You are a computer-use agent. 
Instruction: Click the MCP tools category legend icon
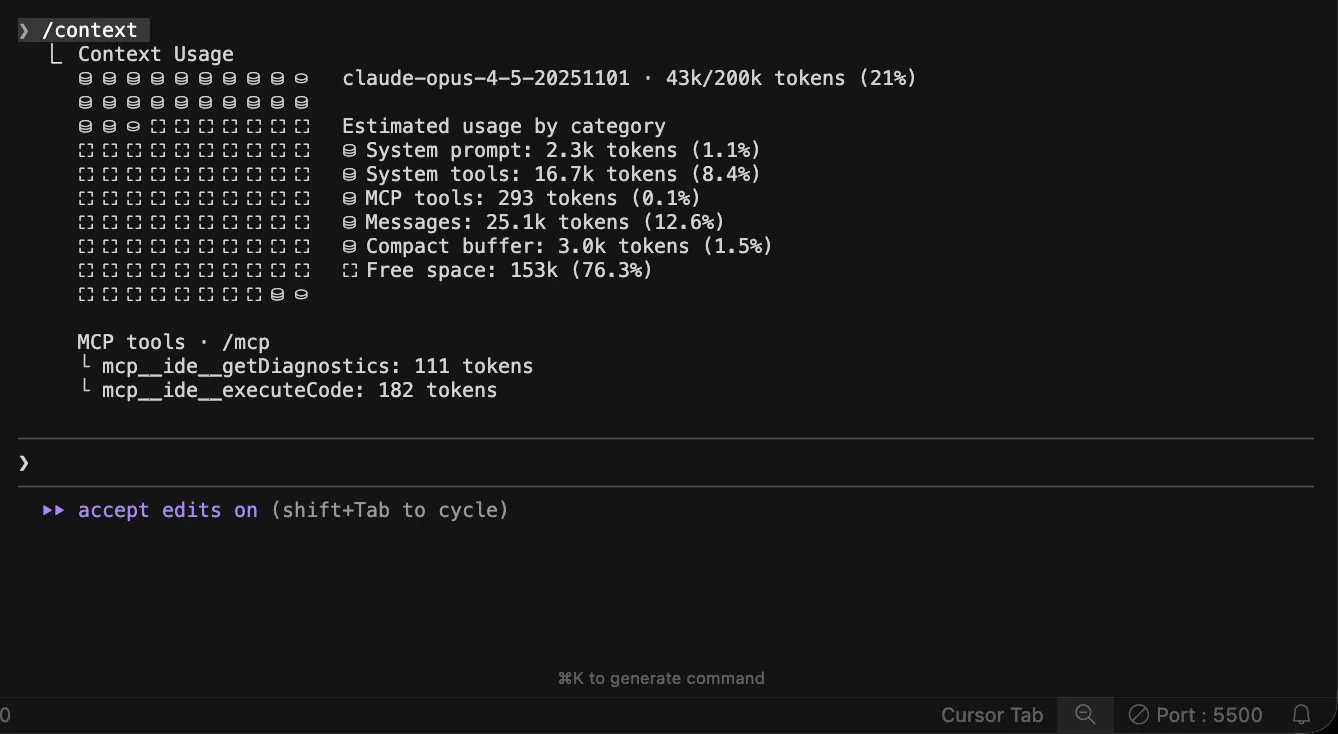(x=349, y=198)
